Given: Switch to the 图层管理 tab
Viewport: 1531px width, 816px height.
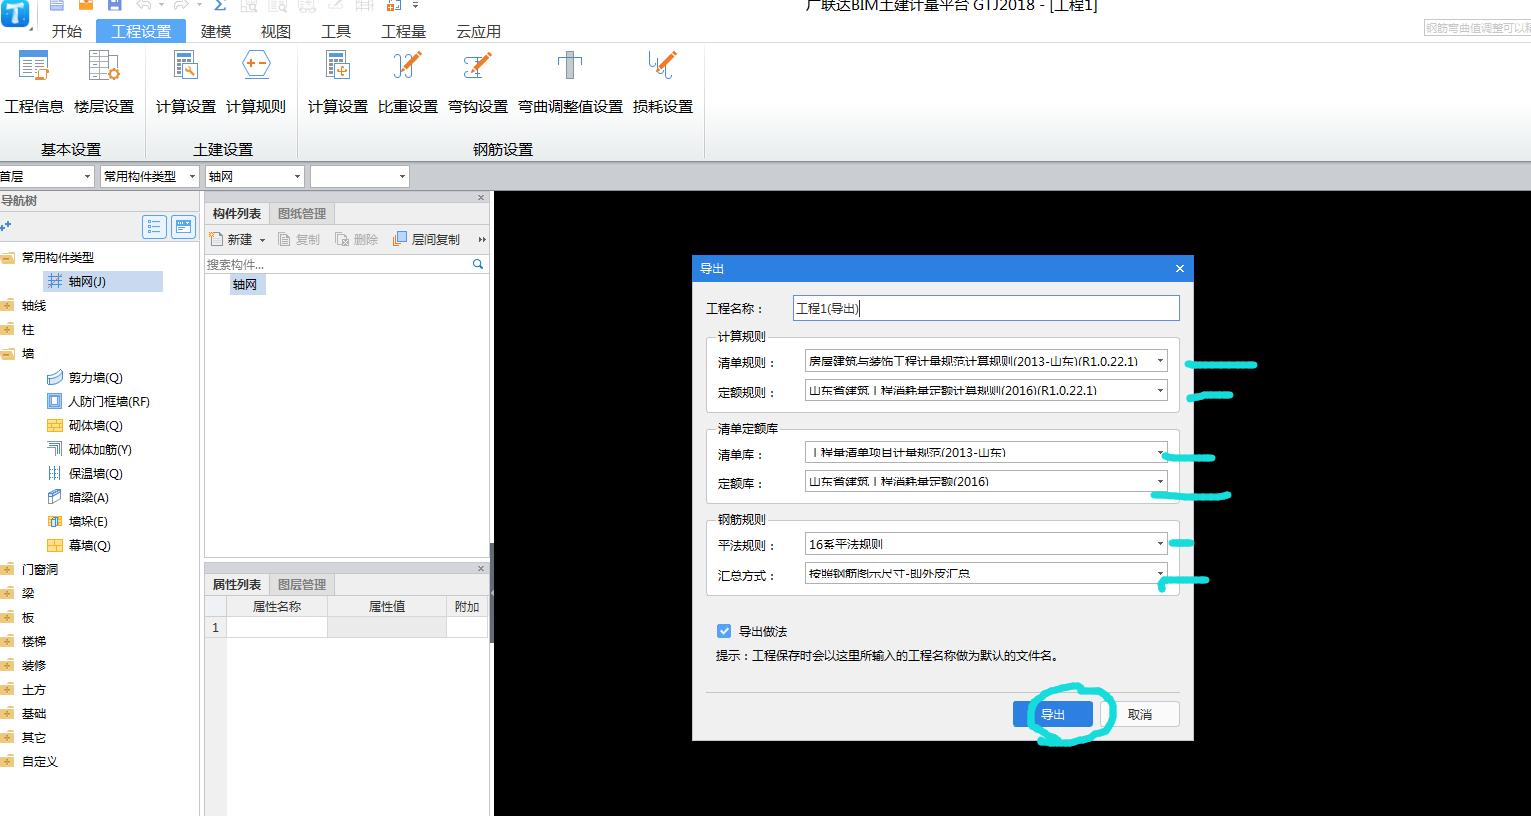Looking at the screenshot, I should click(302, 584).
